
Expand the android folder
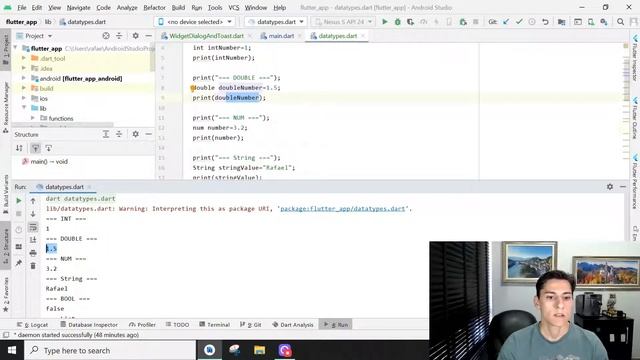(24, 78)
